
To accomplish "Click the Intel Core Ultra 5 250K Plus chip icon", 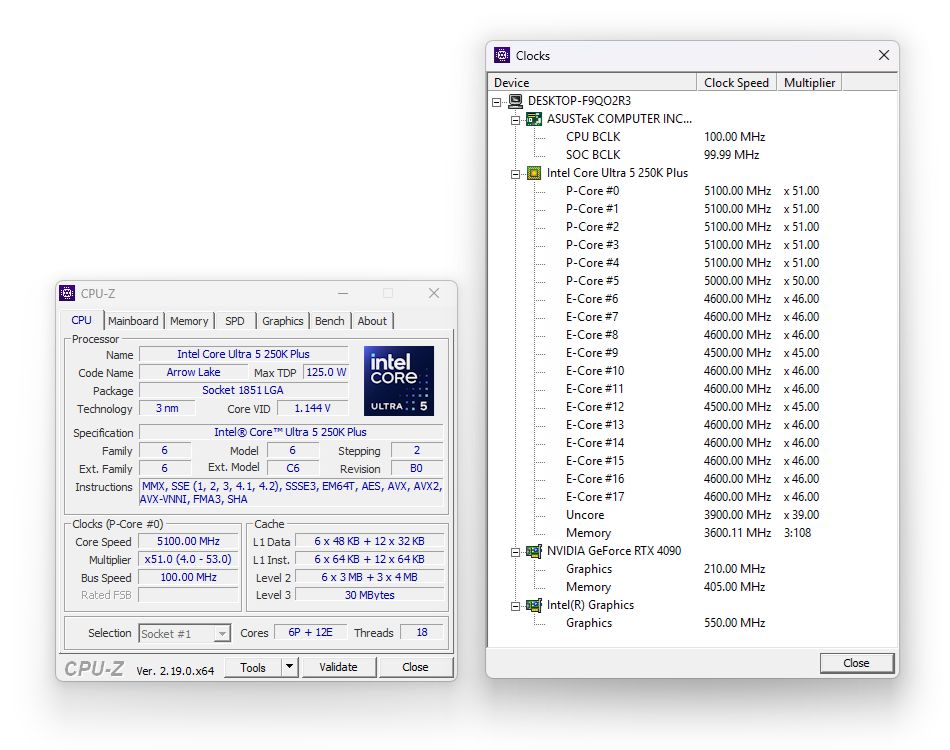I will 534,173.
